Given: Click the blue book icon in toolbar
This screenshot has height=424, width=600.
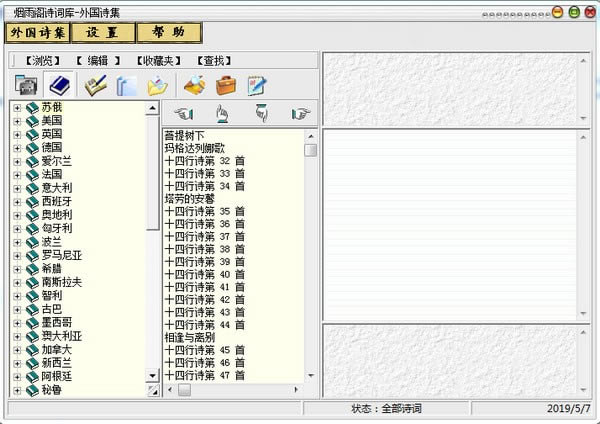Looking at the screenshot, I should tap(59, 85).
